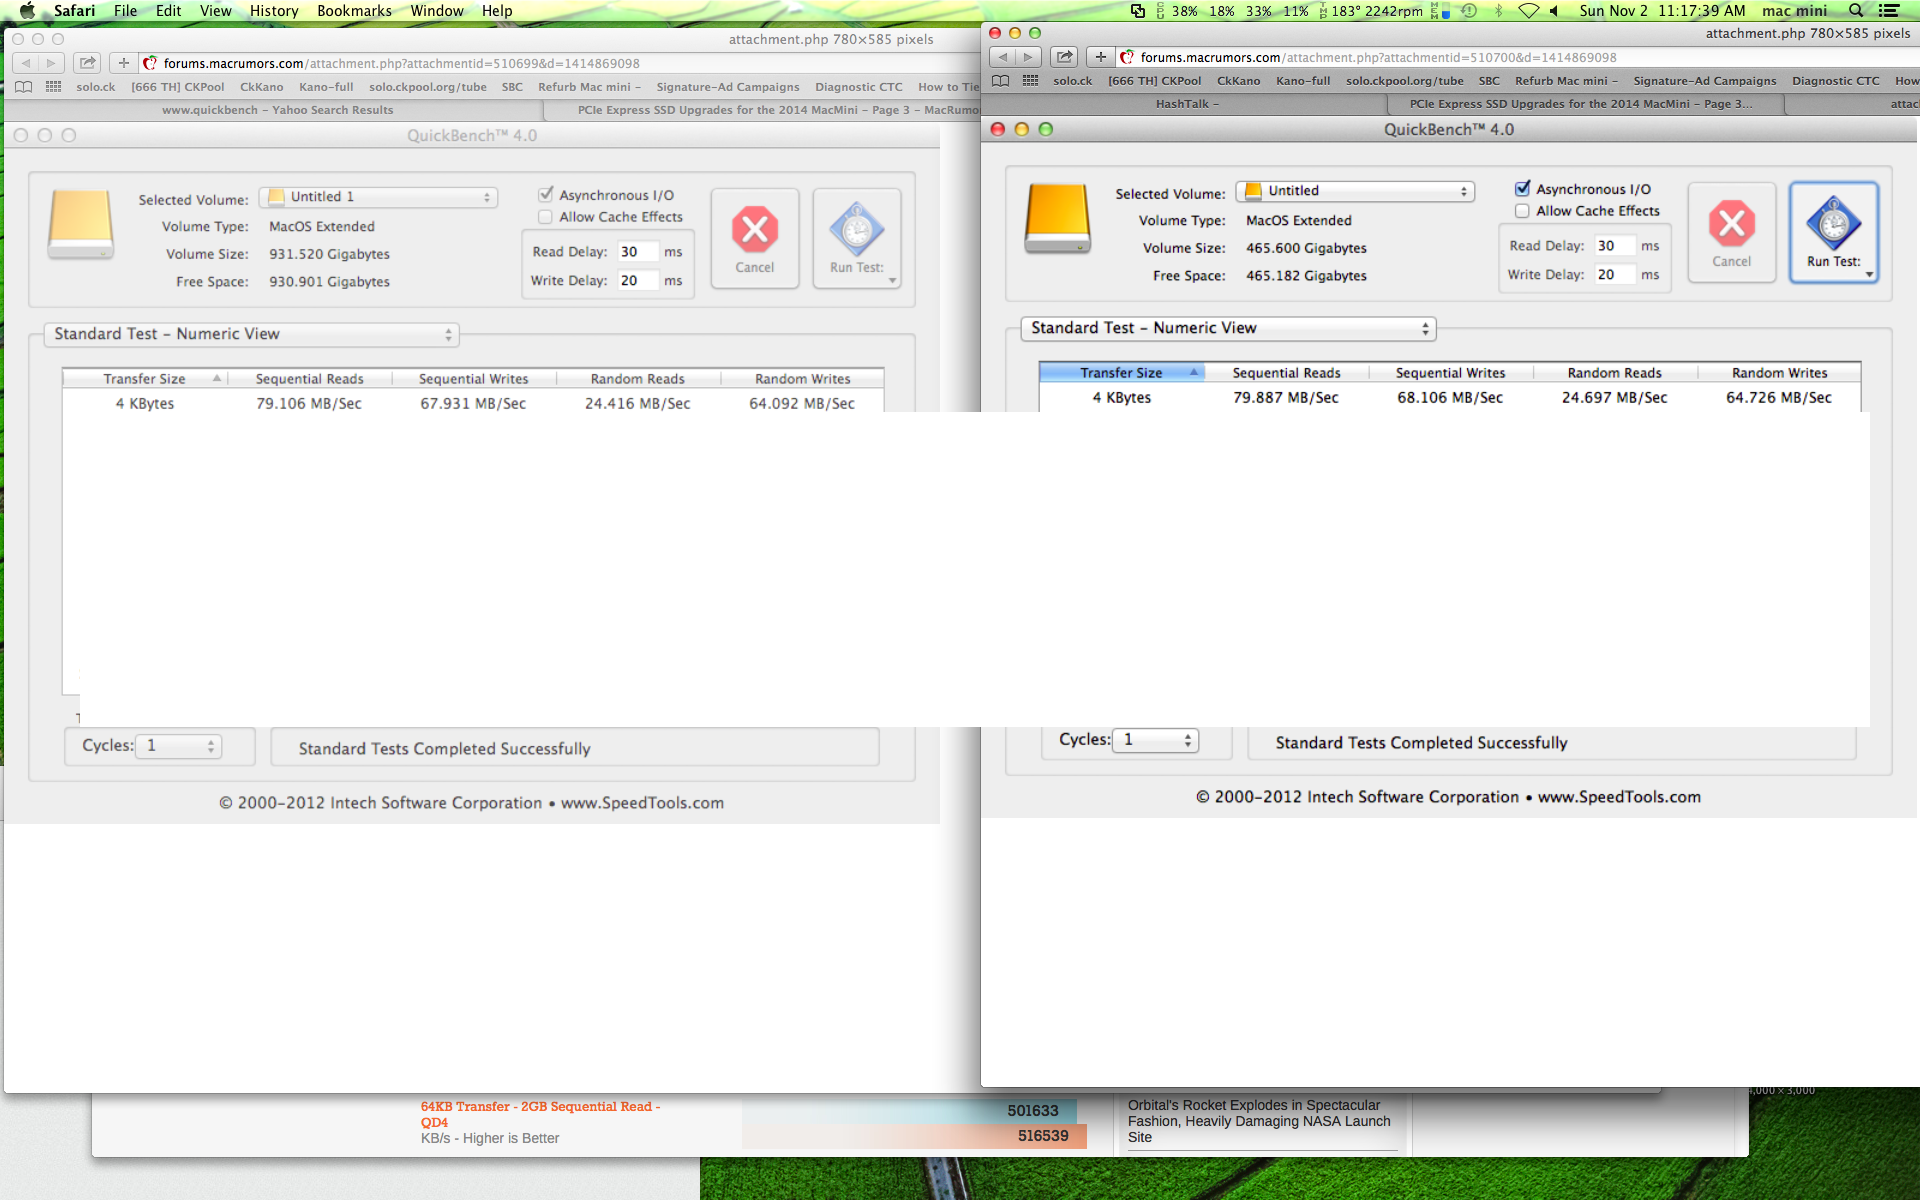Switch to the HashTalk tab
Image resolution: width=1920 pixels, height=1200 pixels.
click(x=1186, y=104)
